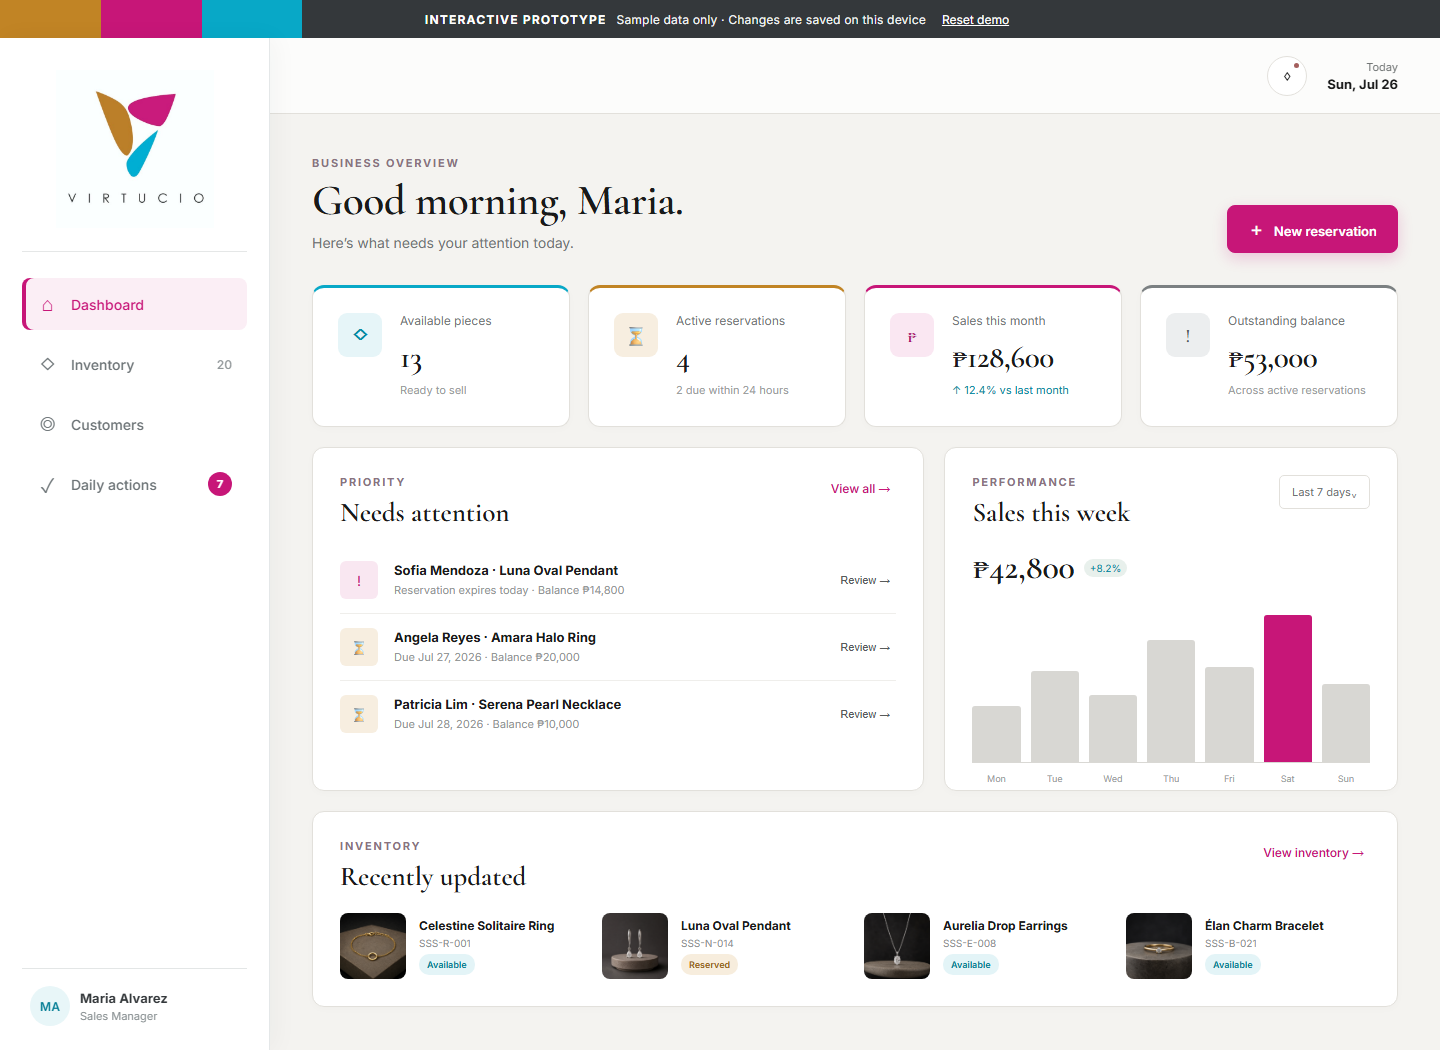Review Angela Reyes' Amara Halo Ring reservation
Image resolution: width=1440 pixels, height=1050 pixels.
pyautogui.click(x=865, y=647)
